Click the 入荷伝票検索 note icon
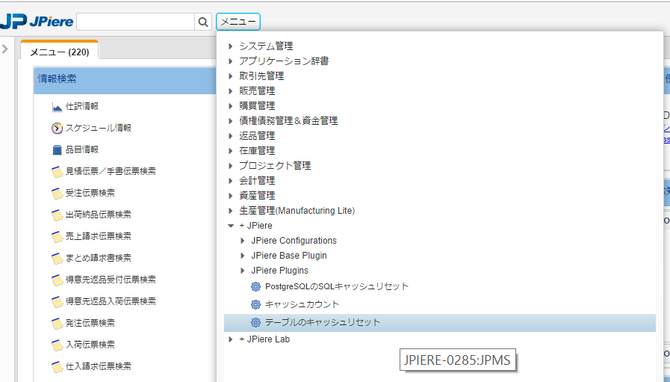This screenshot has height=382, width=670. [x=57, y=345]
